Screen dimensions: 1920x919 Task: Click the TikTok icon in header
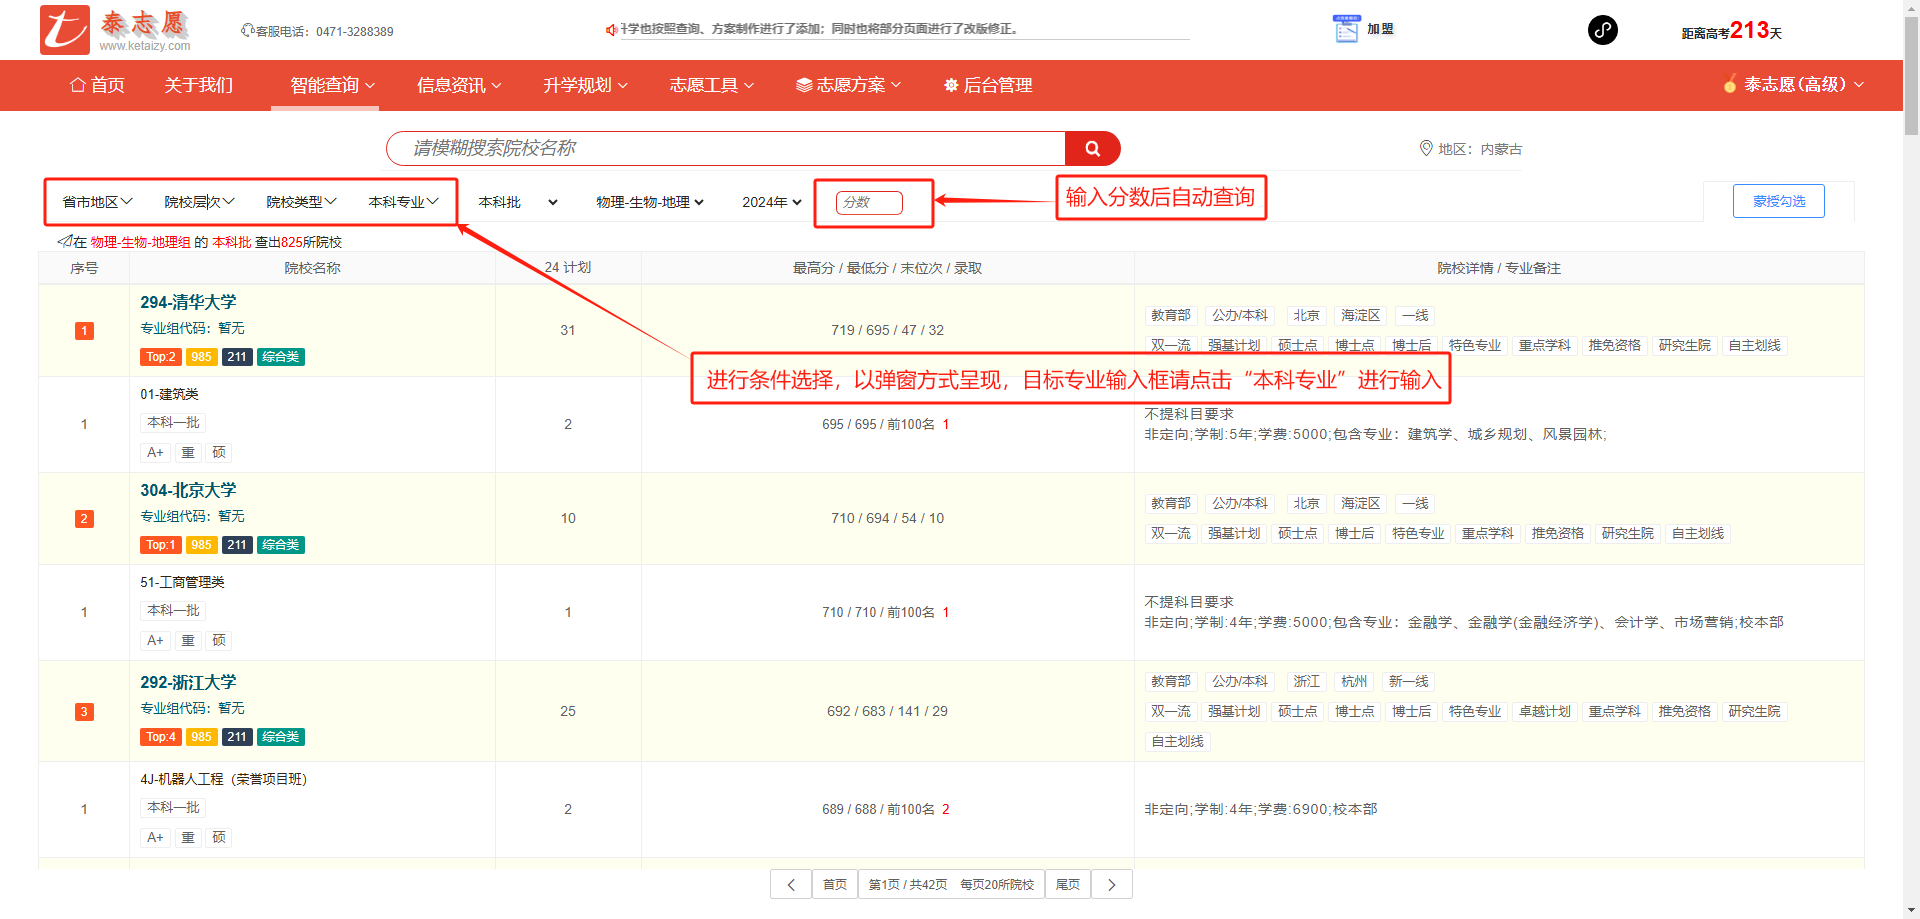(1602, 30)
